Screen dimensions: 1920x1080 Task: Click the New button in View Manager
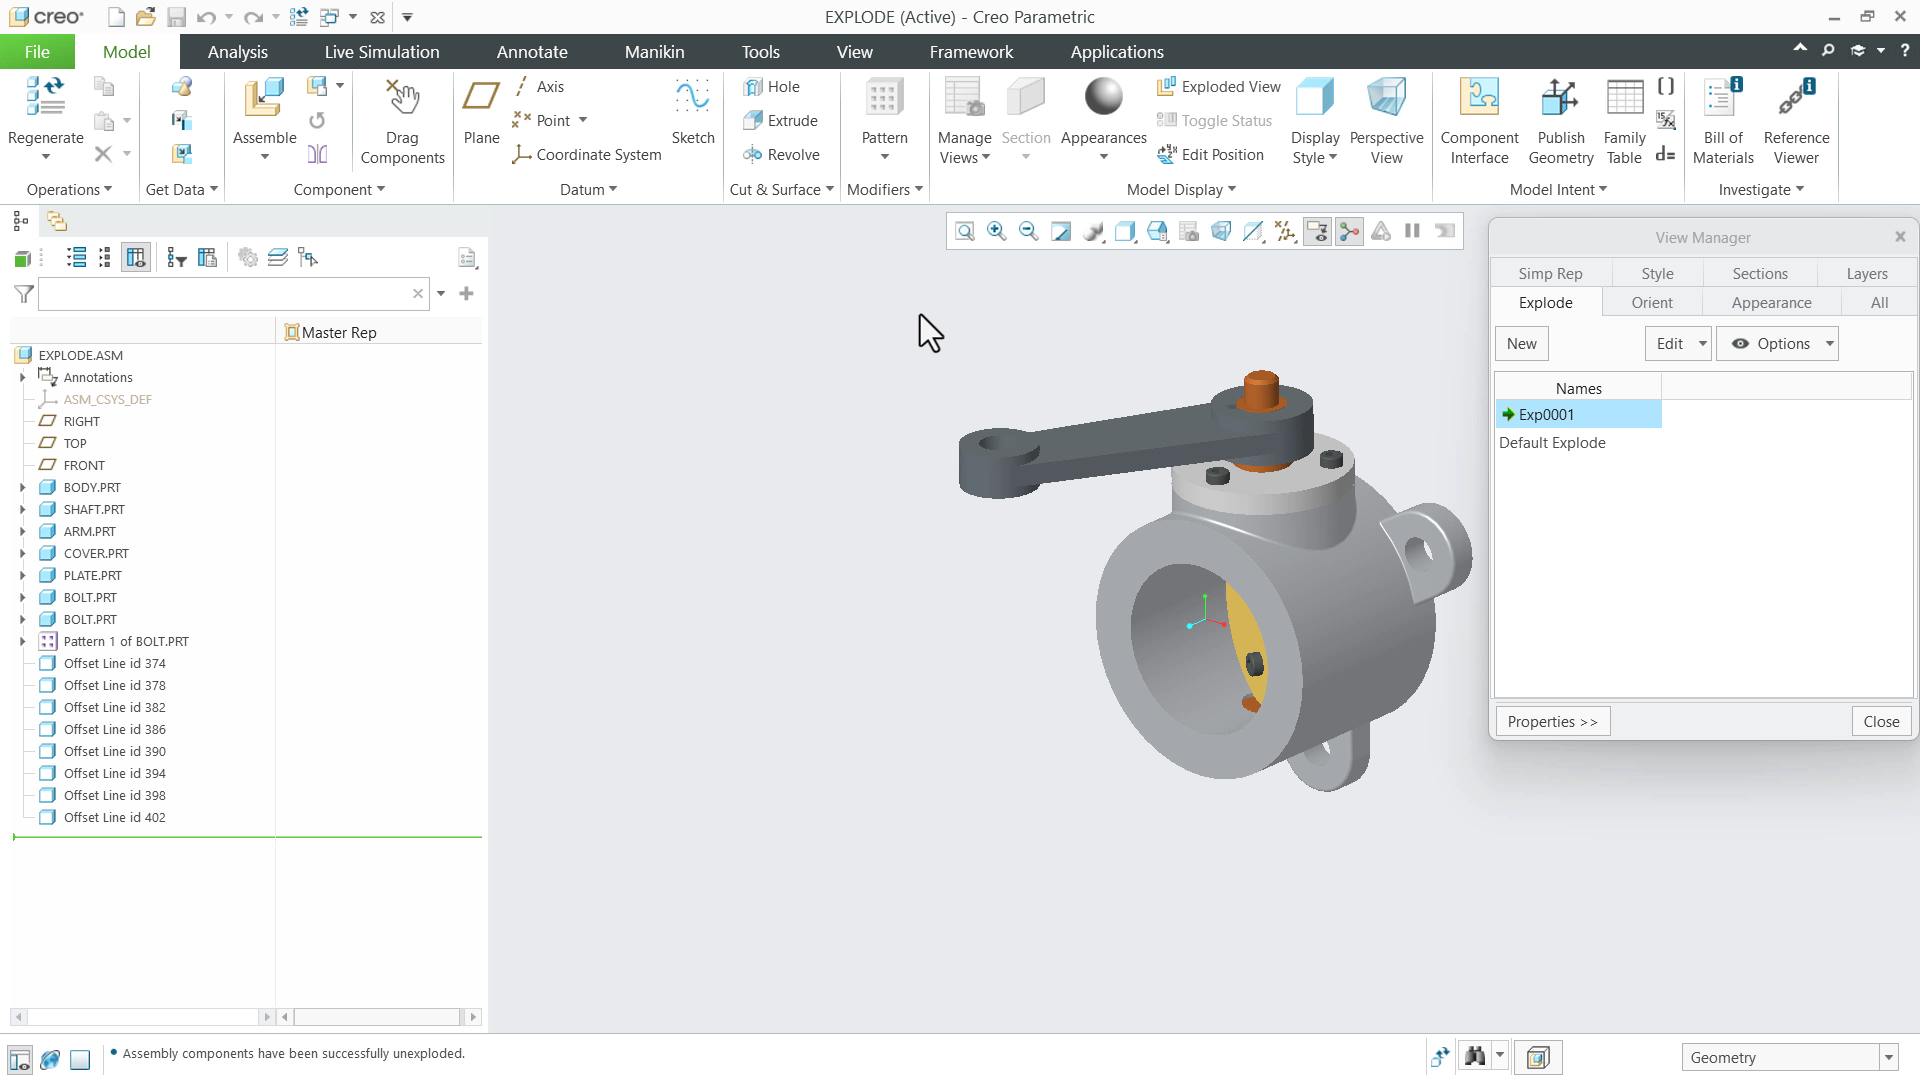click(1522, 344)
